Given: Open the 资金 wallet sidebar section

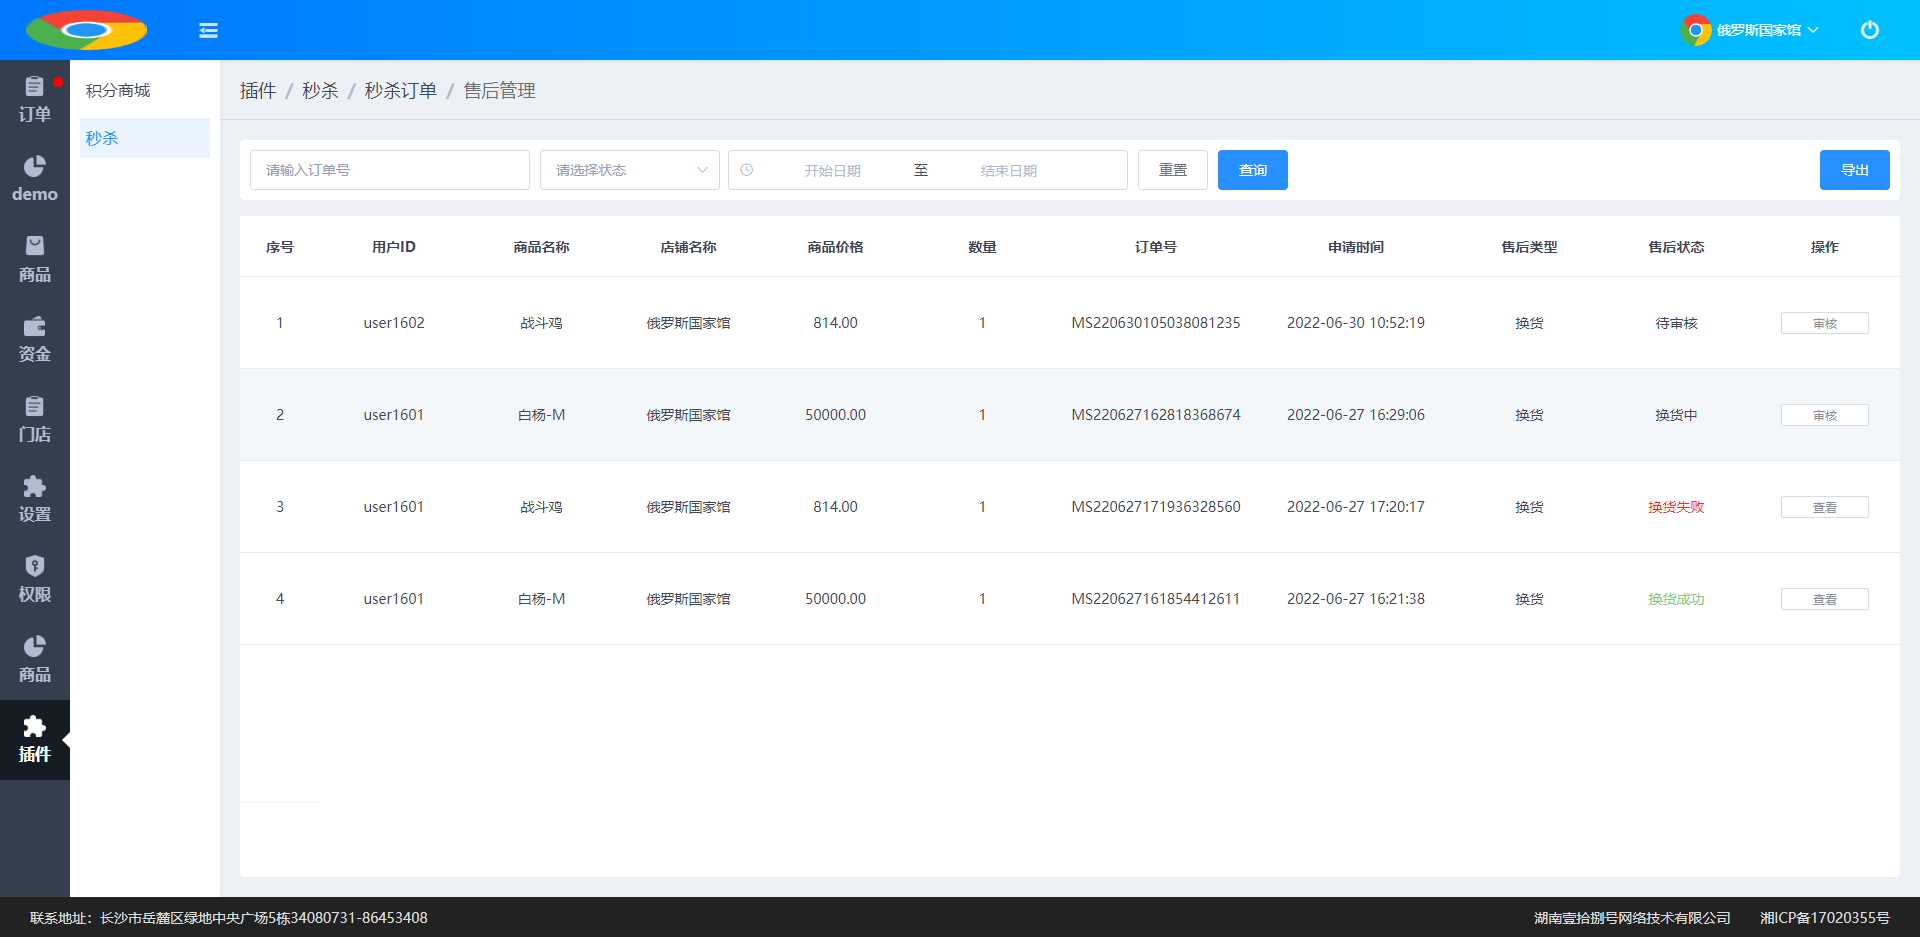Looking at the screenshot, I should (35, 340).
